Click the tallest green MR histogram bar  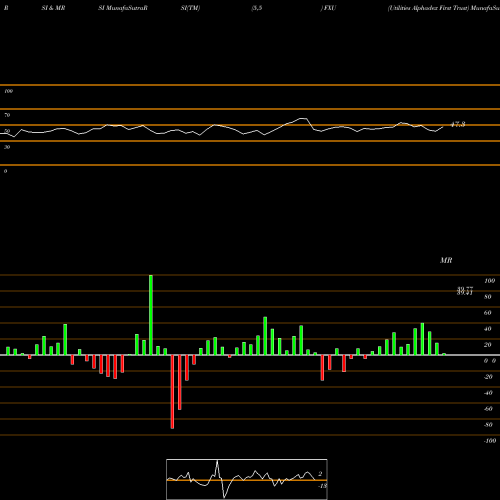[x=151, y=315]
